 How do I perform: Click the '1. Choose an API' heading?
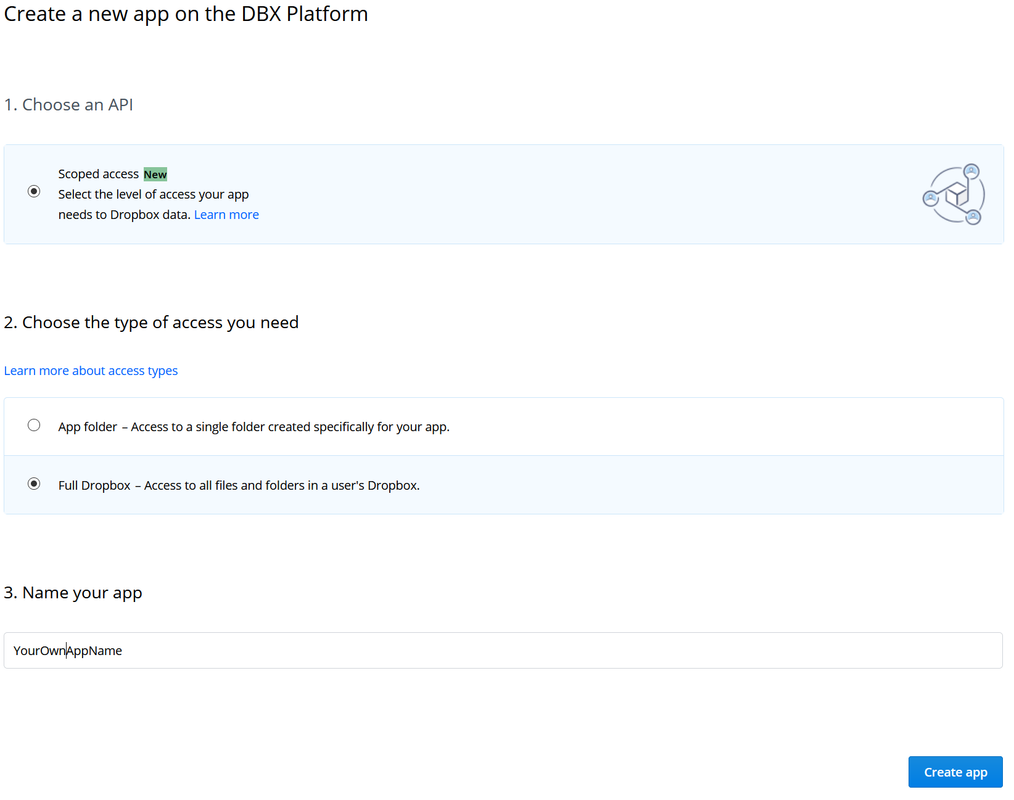pyautogui.click(x=68, y=105)
